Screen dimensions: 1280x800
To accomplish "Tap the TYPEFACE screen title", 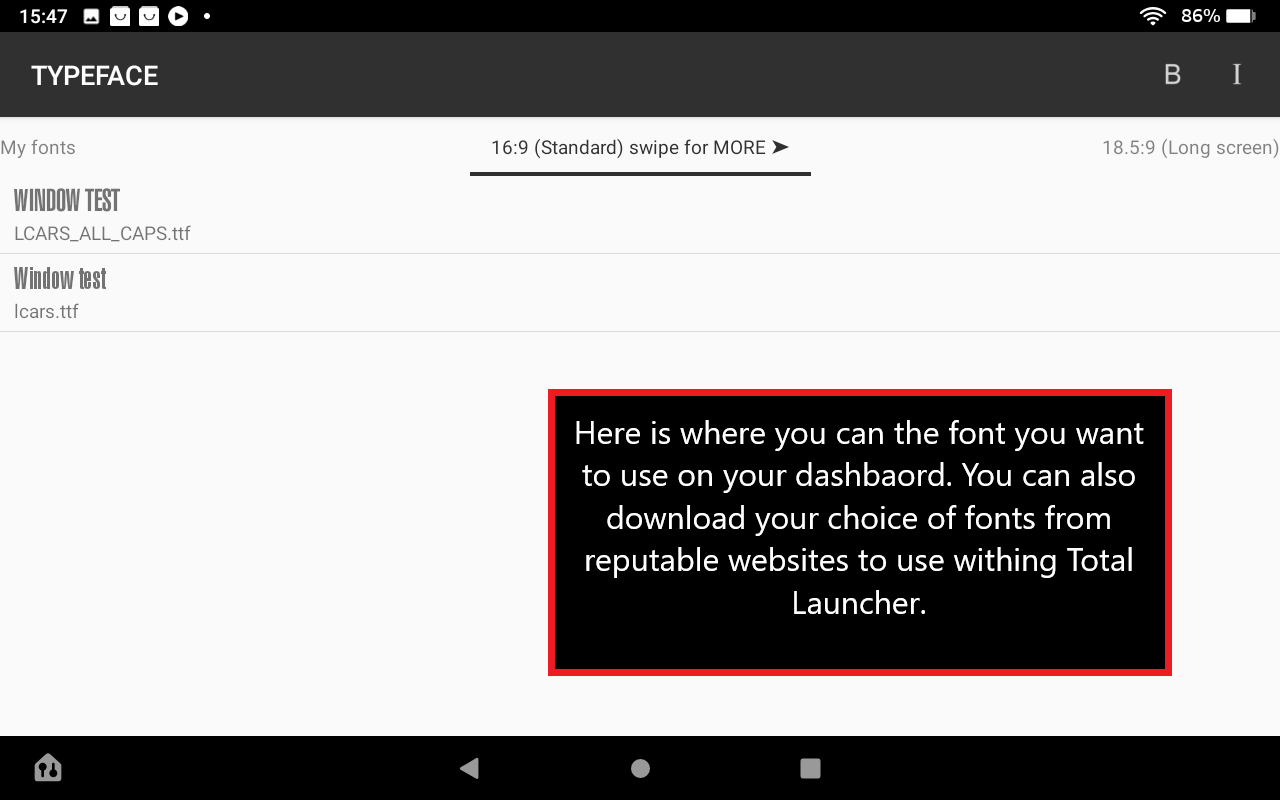I will click(95, 76).
